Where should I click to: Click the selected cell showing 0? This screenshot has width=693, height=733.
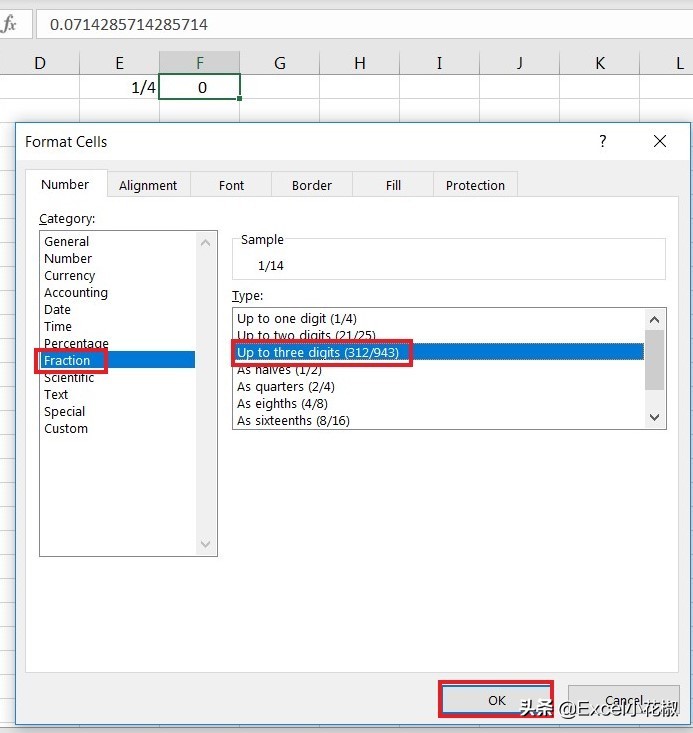(x=200, y=87)
